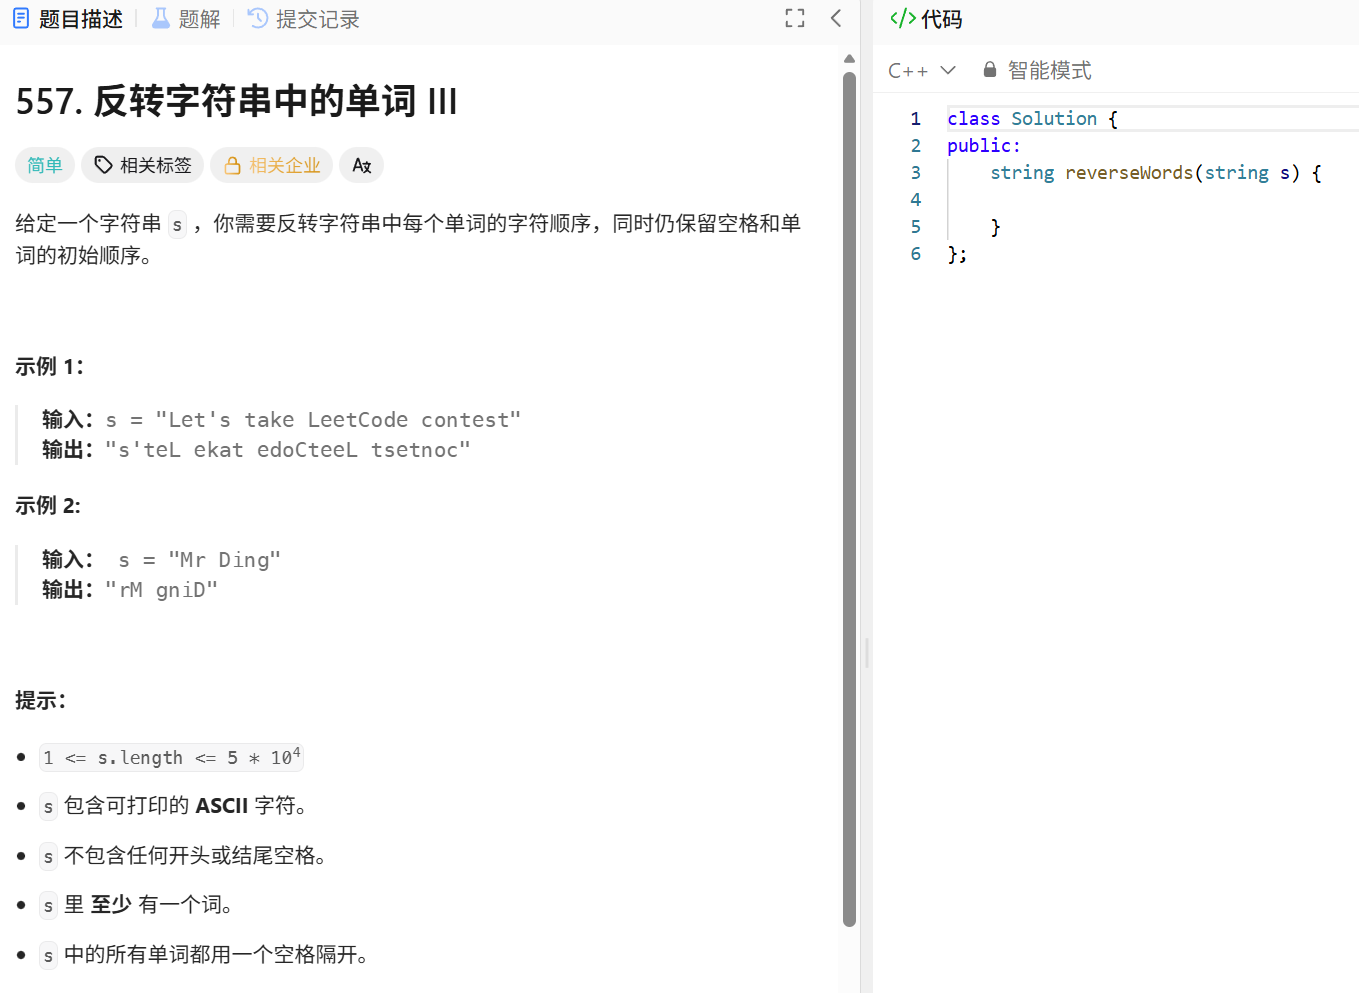Click the 简单 difficulty label
Viewport: 1359px width, 993px height.
45,165
